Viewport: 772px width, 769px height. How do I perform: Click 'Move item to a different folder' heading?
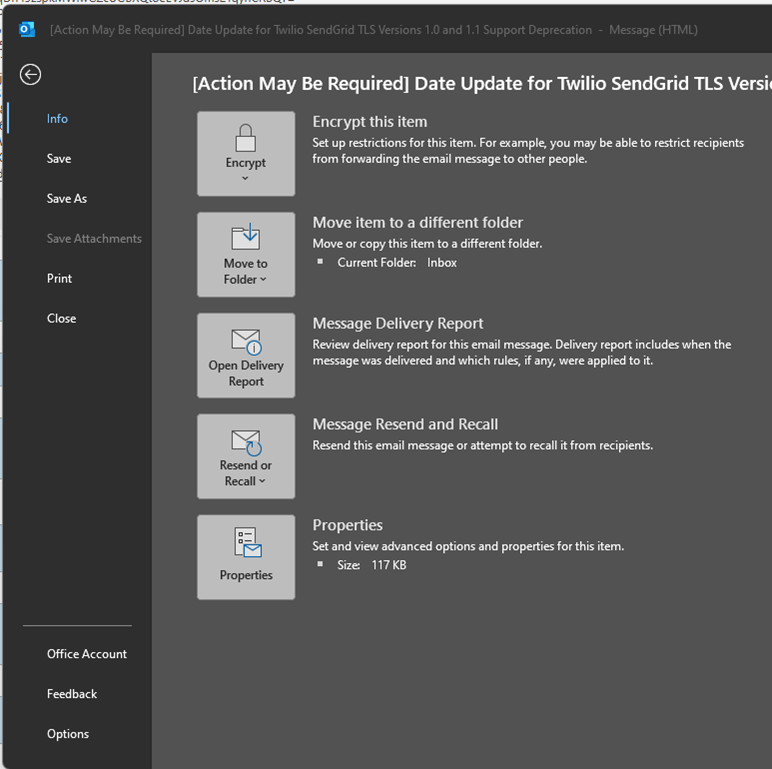[418, 223]
